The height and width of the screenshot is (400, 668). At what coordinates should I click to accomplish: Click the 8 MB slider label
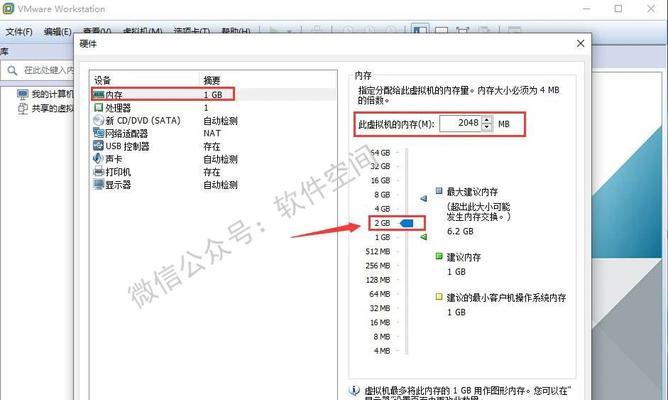click(382, 337)
